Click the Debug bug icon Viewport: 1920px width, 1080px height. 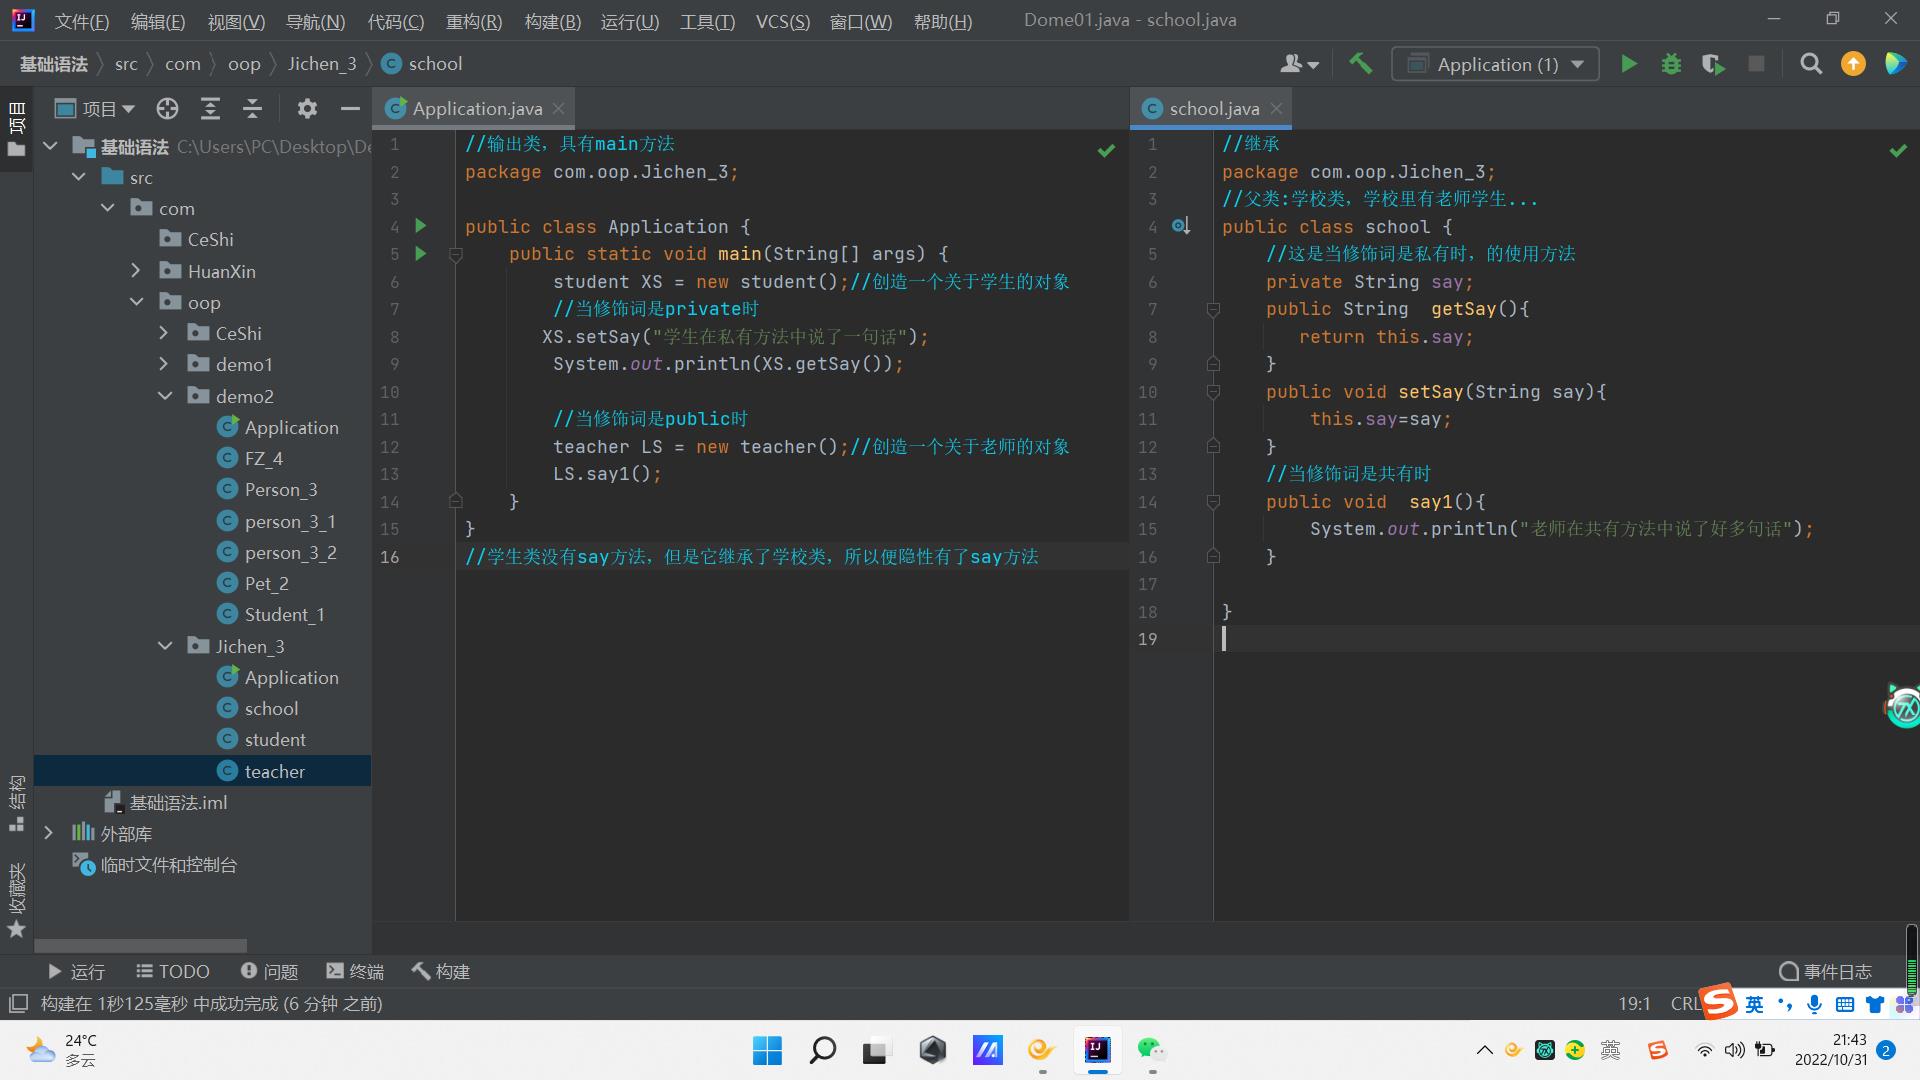pyautogui.click(x=1671, y=64)
